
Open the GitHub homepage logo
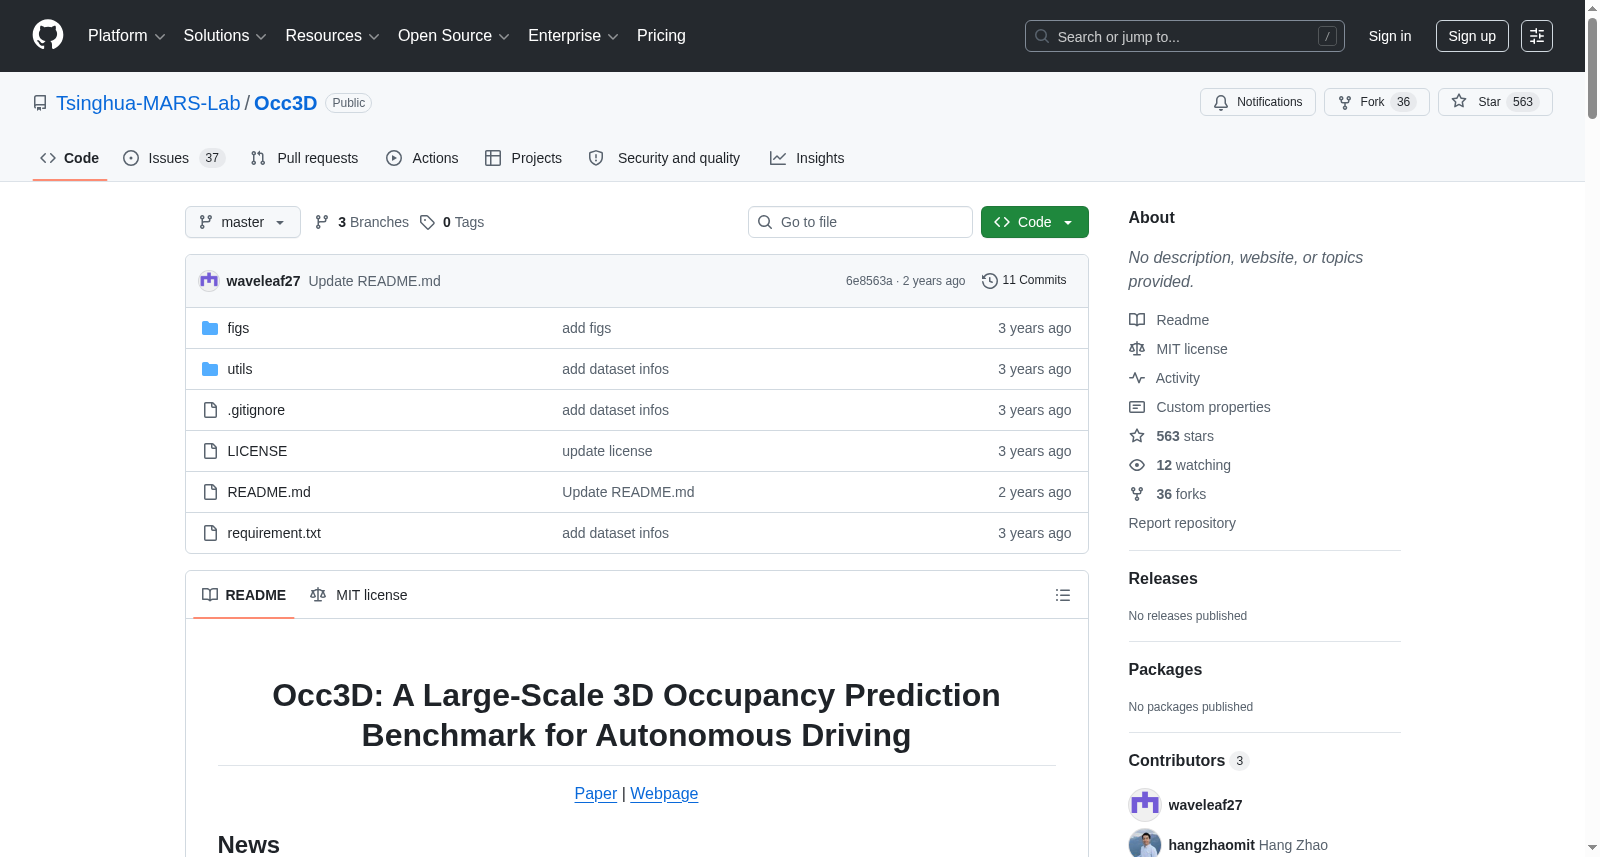(48, 35)
